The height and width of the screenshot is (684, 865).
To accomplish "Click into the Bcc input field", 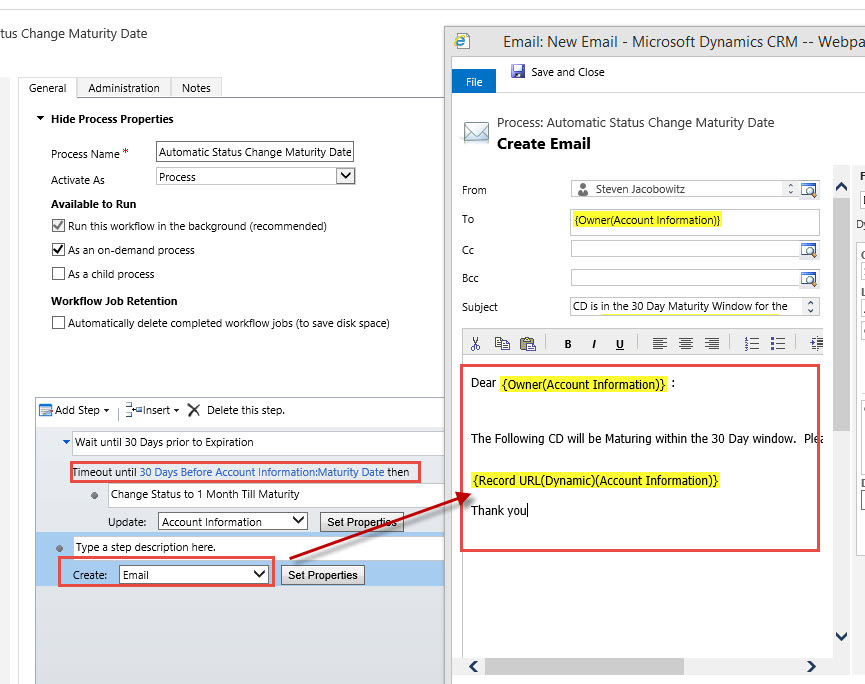I will click(x=685, y=278).
